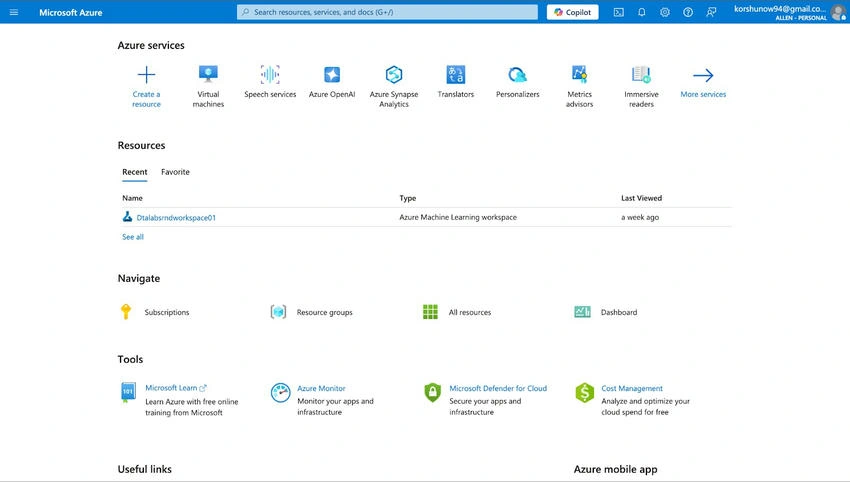The height and width of the screenshot is (482, 850).
Task: Open the Translators service icon
Action: (455, 74)
